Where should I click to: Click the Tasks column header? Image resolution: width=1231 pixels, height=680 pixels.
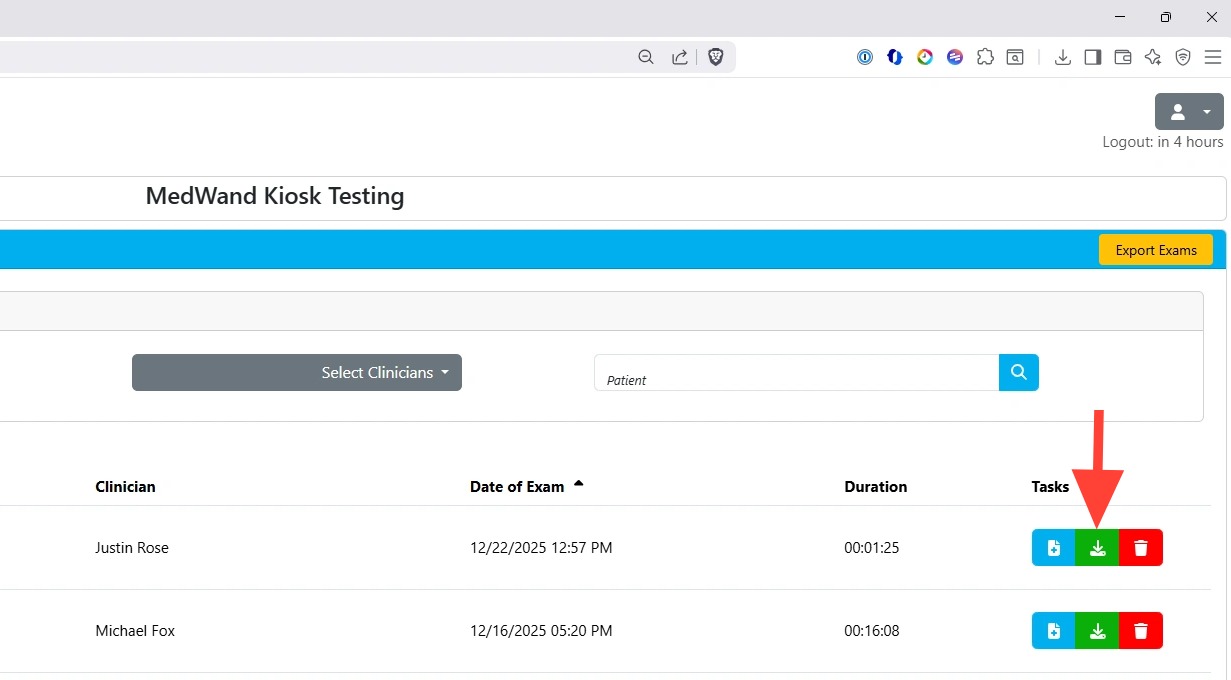click(1050, 487)
